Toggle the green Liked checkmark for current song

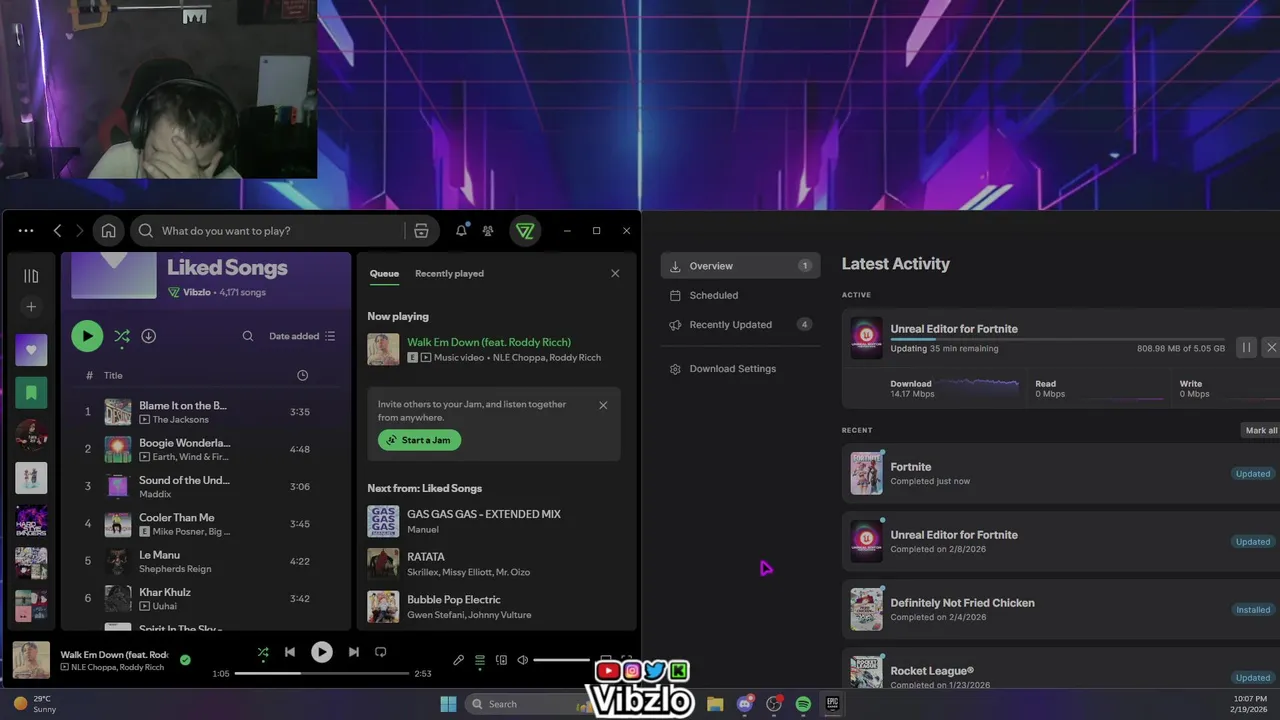185,660
